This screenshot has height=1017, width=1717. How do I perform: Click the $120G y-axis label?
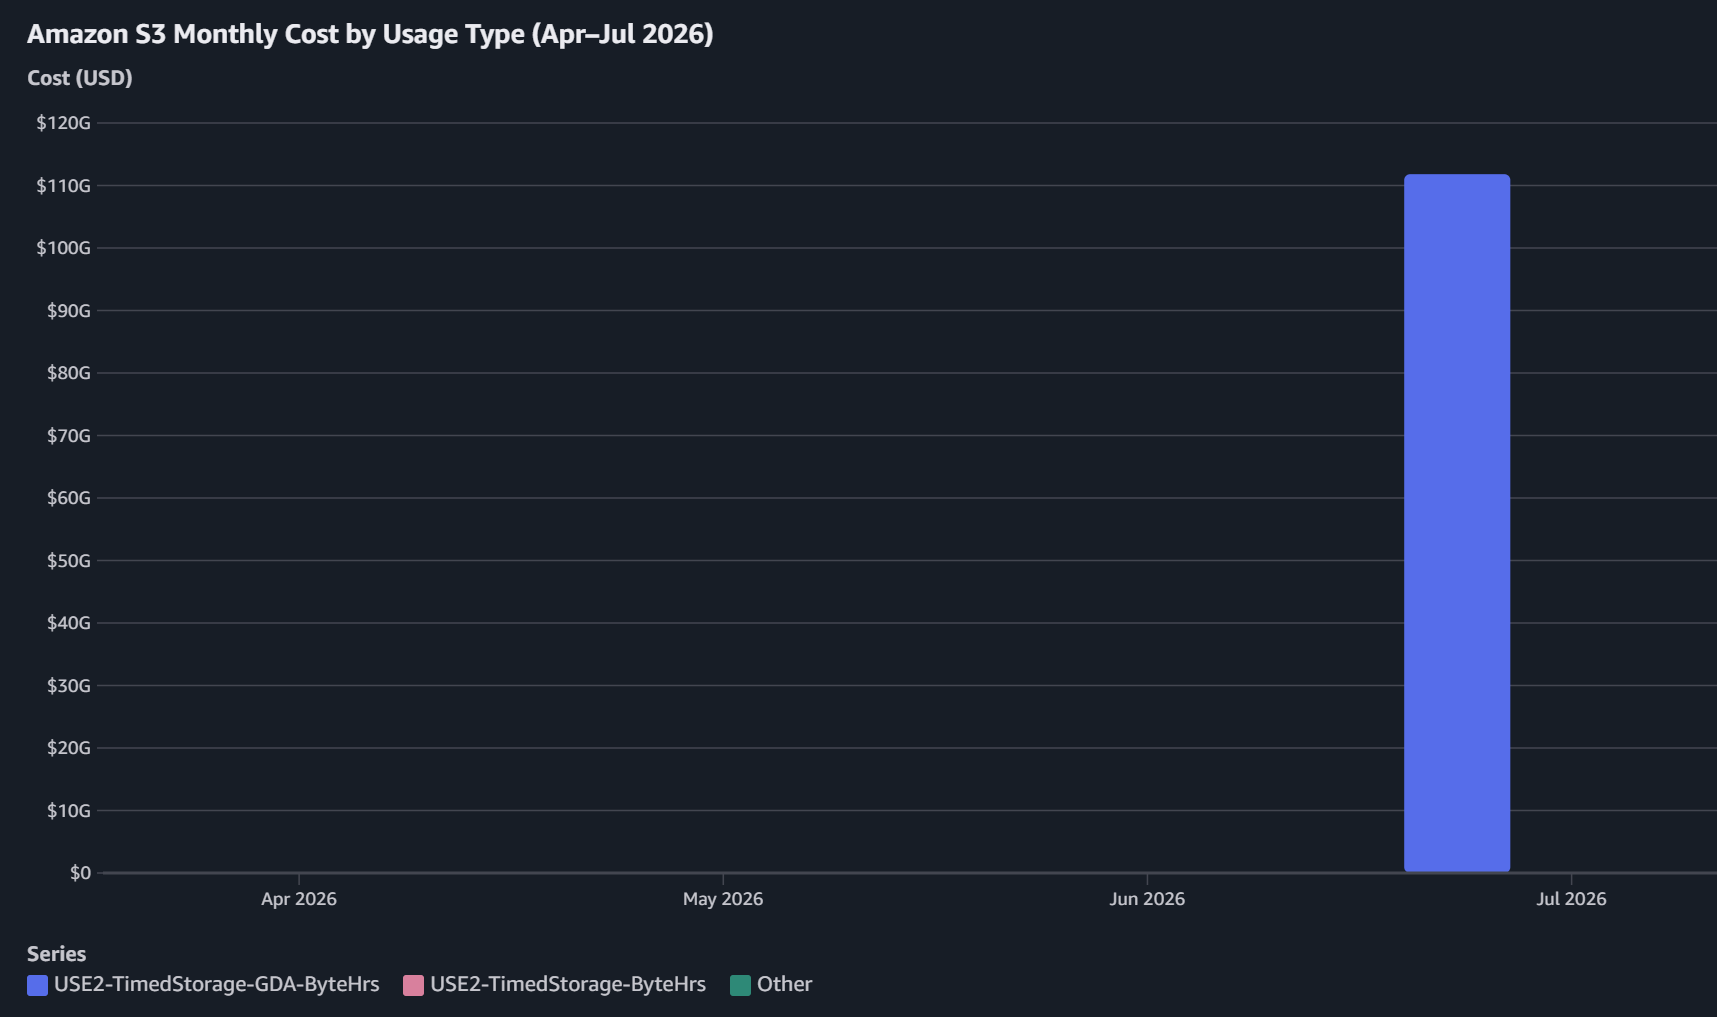pos(64,123)
